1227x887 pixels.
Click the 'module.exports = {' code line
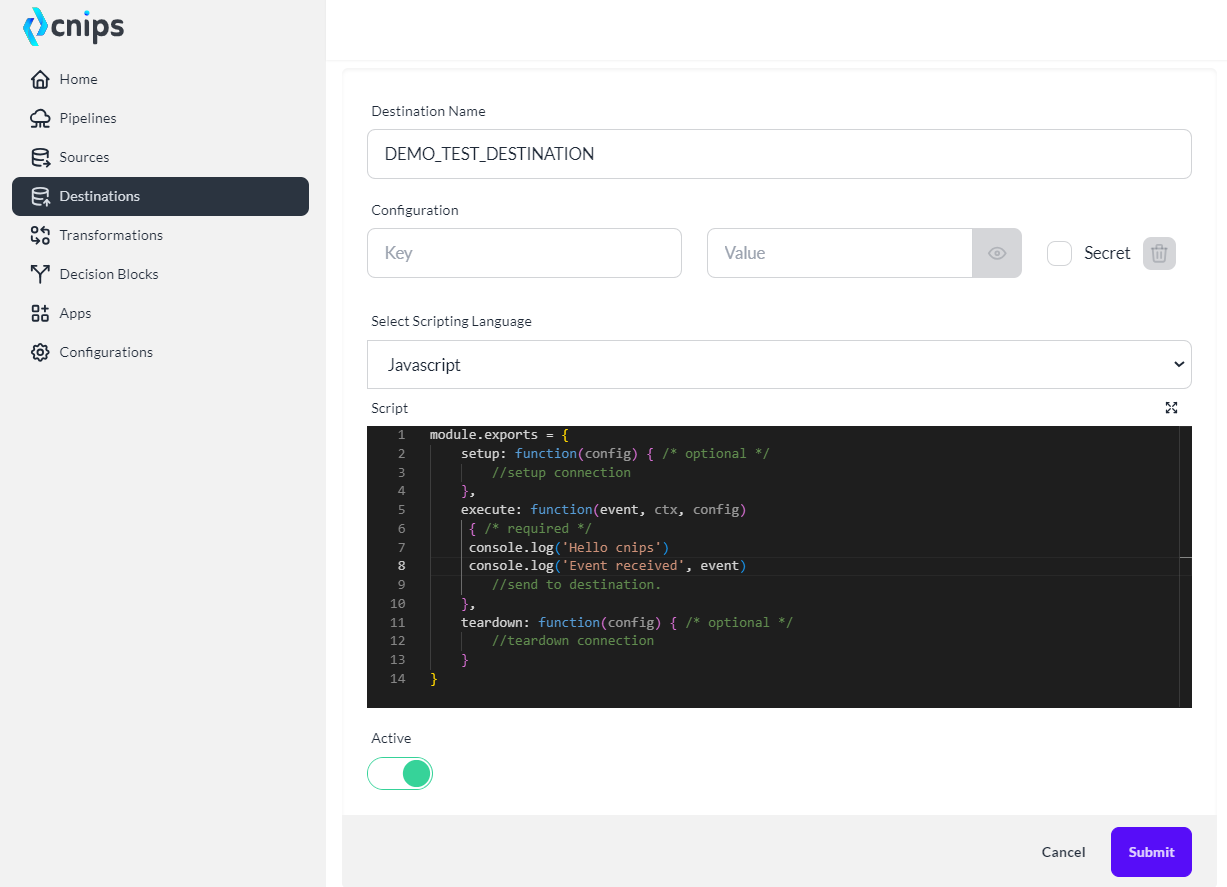(x=499, y=435)
